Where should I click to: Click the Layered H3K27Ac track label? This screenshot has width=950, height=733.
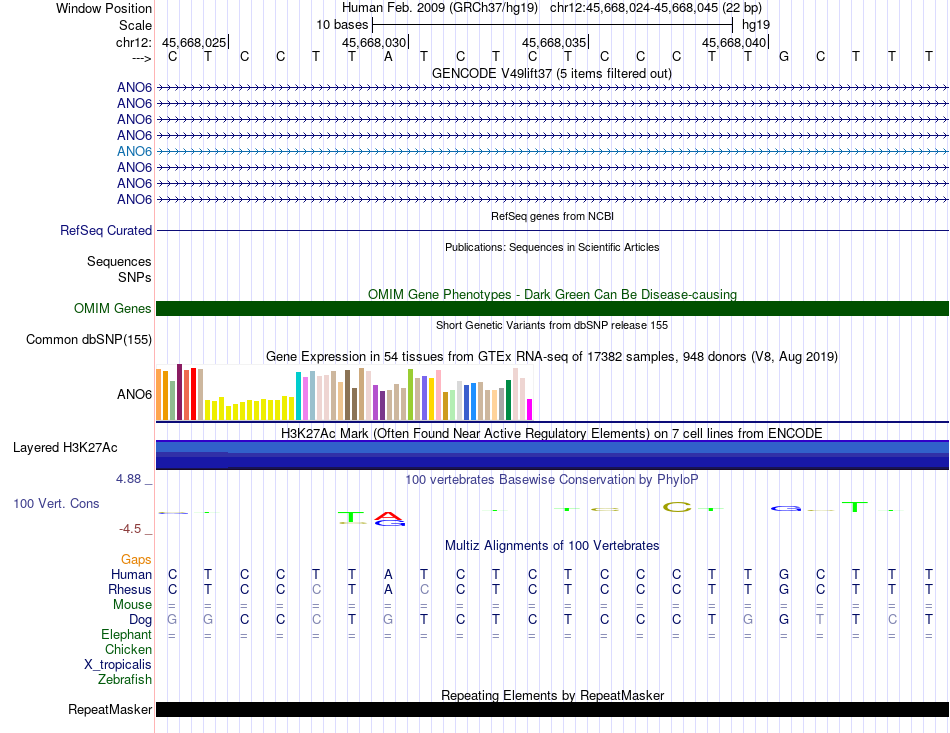65,448
